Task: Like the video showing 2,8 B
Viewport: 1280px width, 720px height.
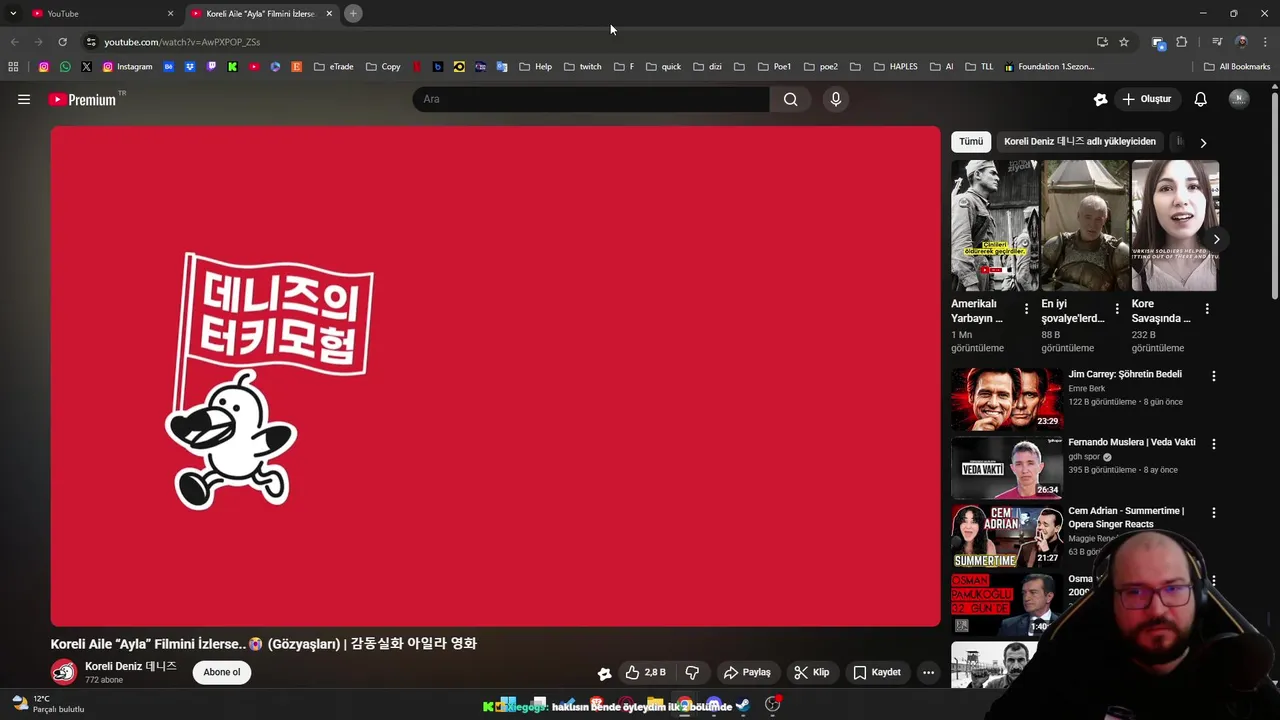Action: pyautogui.click(x=645, y=672)
